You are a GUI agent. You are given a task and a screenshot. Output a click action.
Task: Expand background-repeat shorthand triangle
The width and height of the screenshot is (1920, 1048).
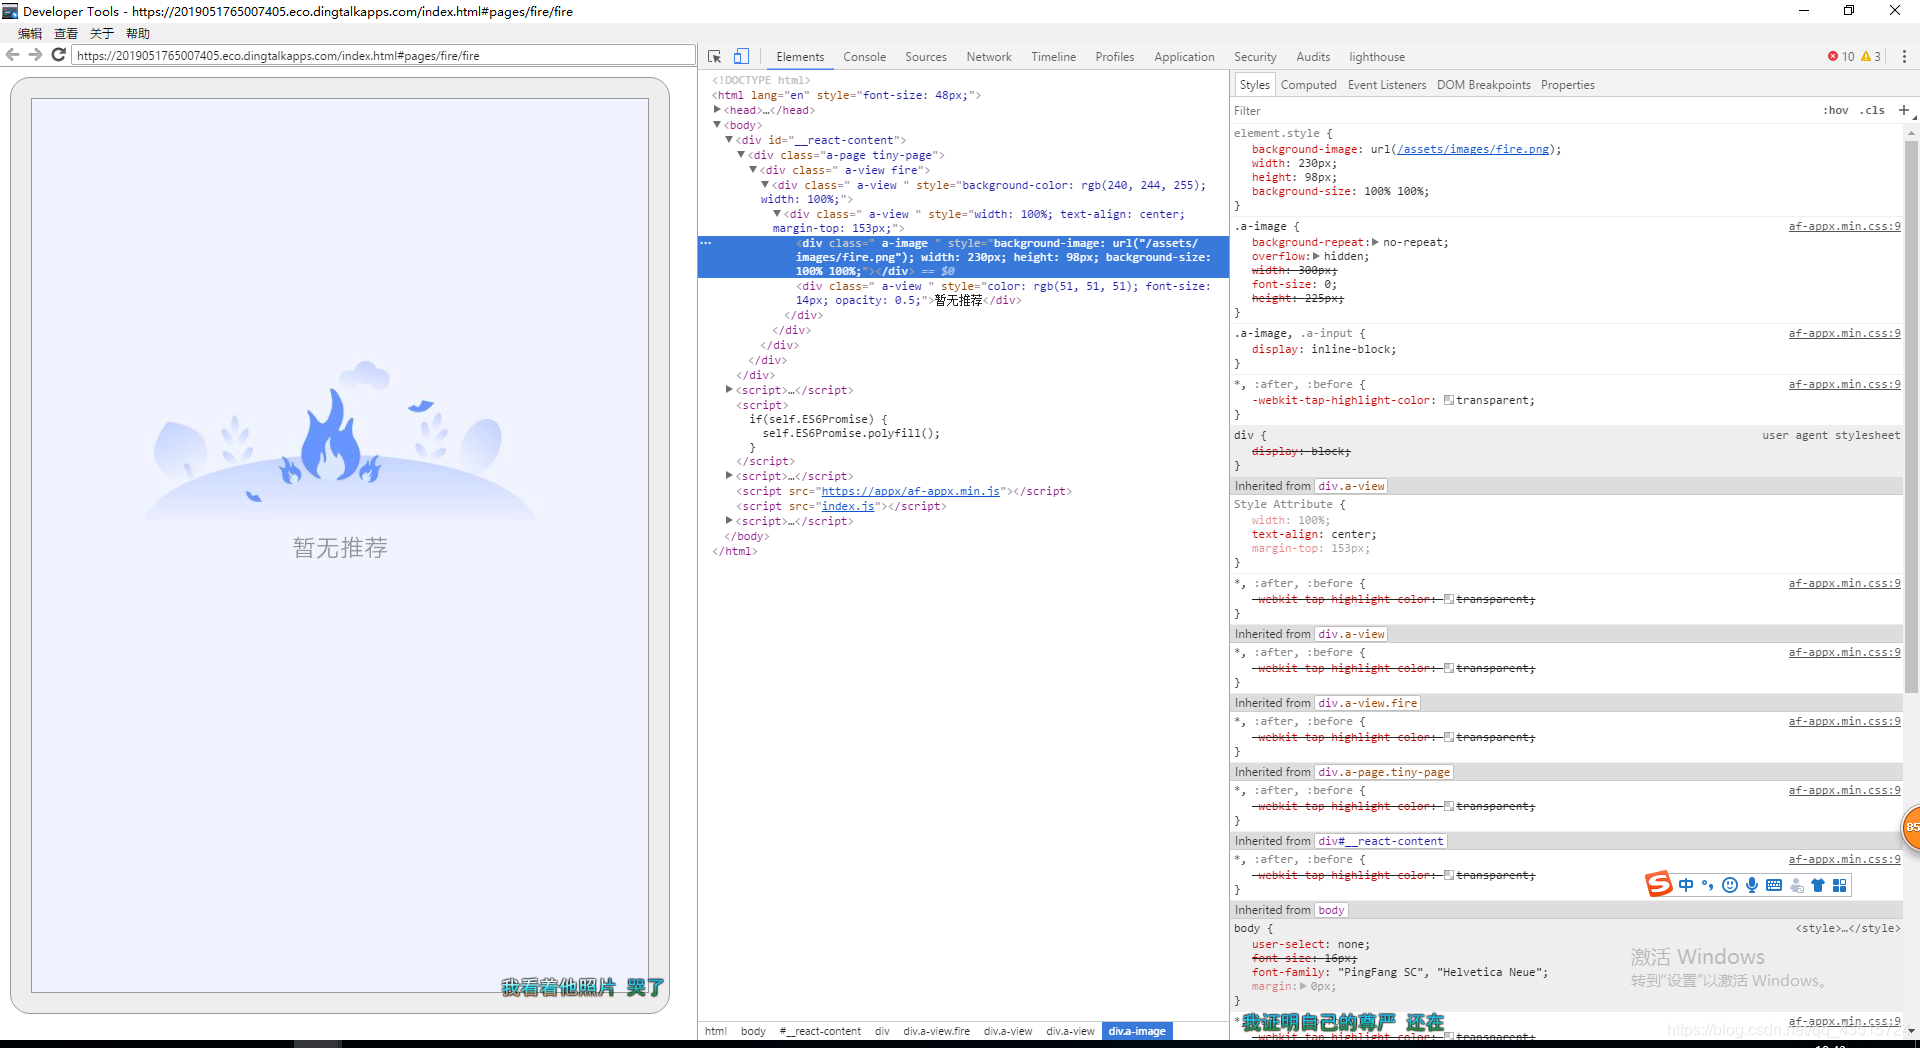pos(1375,242)
